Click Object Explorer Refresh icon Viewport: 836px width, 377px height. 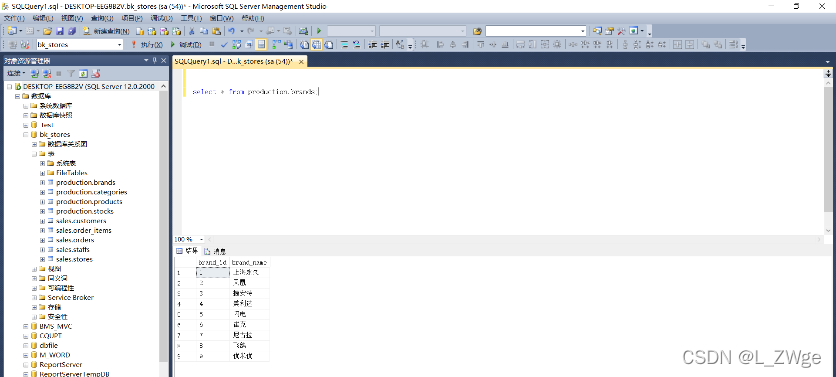84,73
